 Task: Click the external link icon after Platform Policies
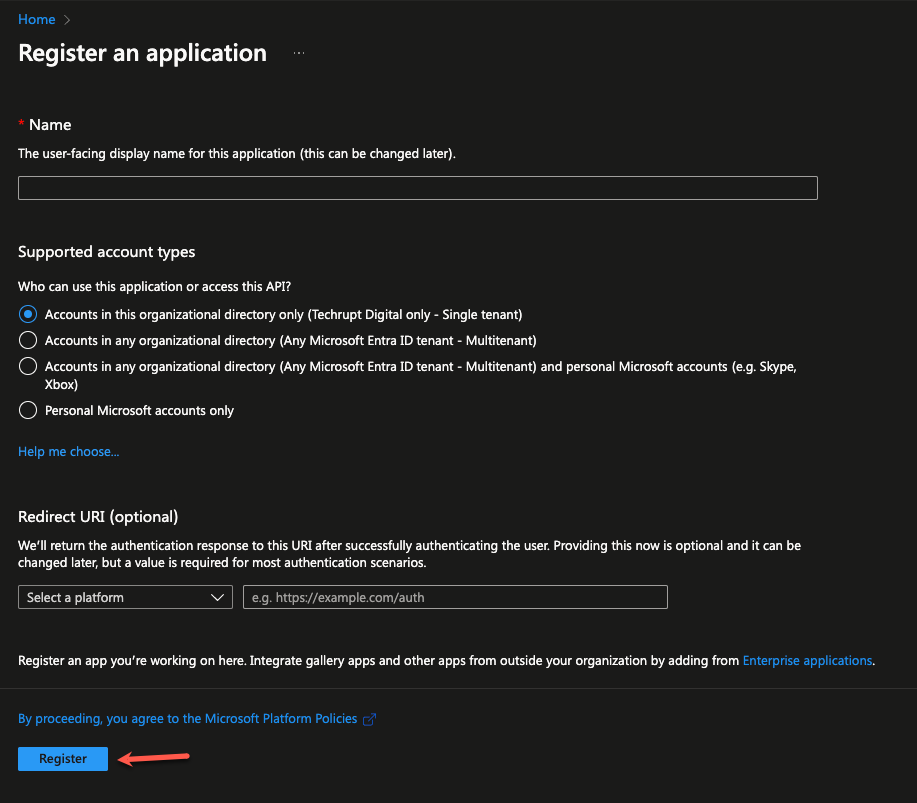click(x=369, y=719)
